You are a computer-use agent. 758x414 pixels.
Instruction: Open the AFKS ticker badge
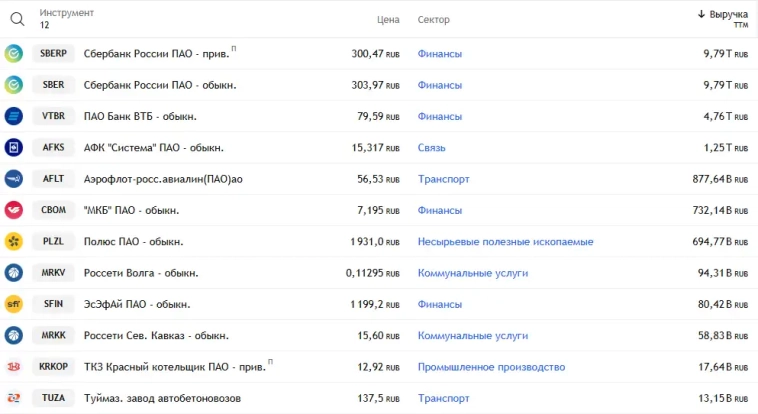click(x=53, y=148)
